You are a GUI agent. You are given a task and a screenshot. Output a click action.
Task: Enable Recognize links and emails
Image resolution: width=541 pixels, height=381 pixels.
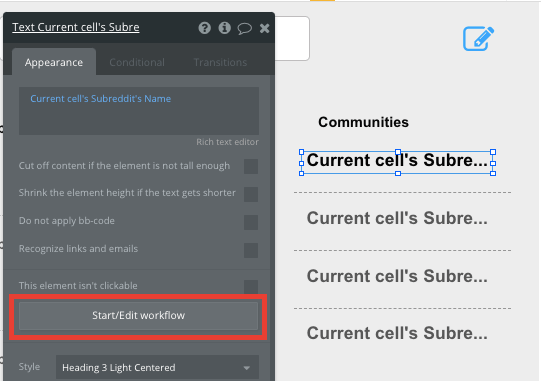[251, 250]
